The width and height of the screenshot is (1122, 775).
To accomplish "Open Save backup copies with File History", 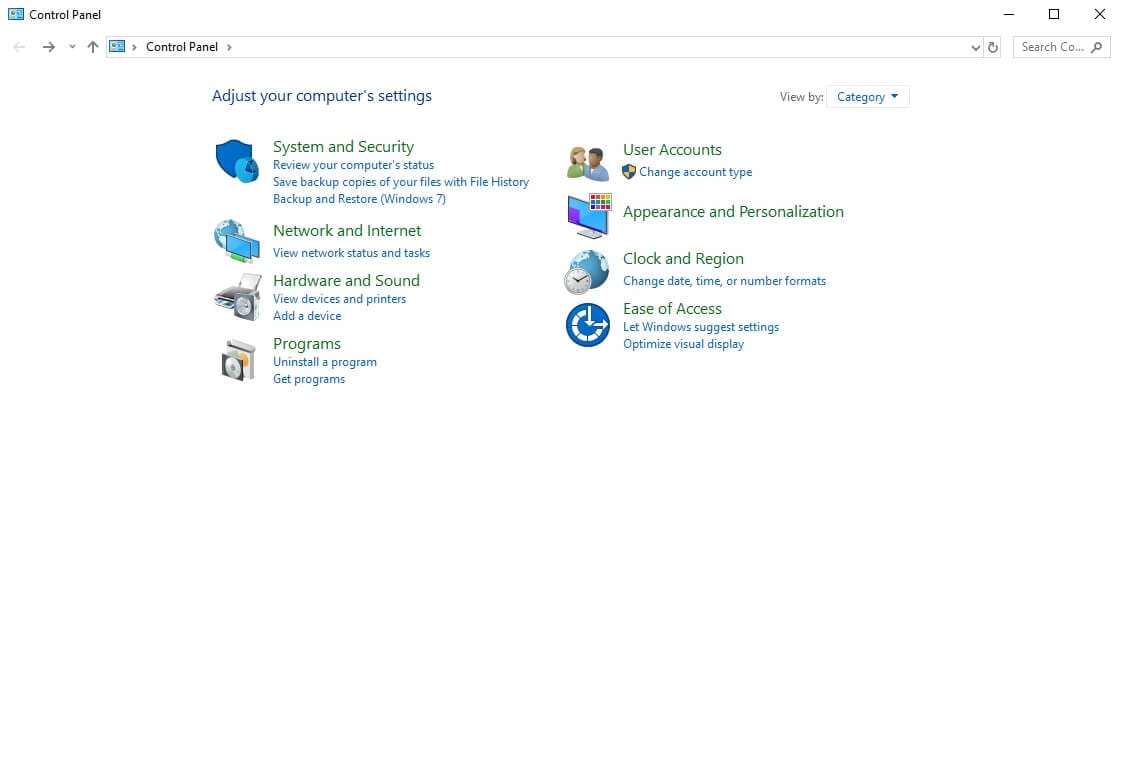I will coord(401,182).
